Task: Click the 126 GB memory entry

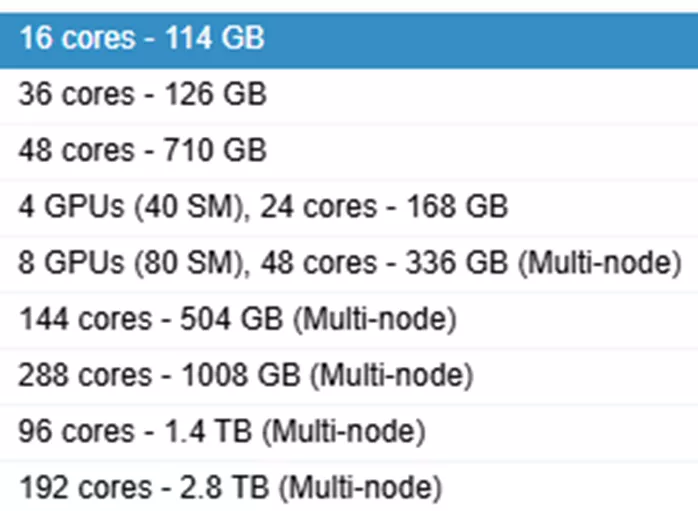Action: [x=349, y=97]
